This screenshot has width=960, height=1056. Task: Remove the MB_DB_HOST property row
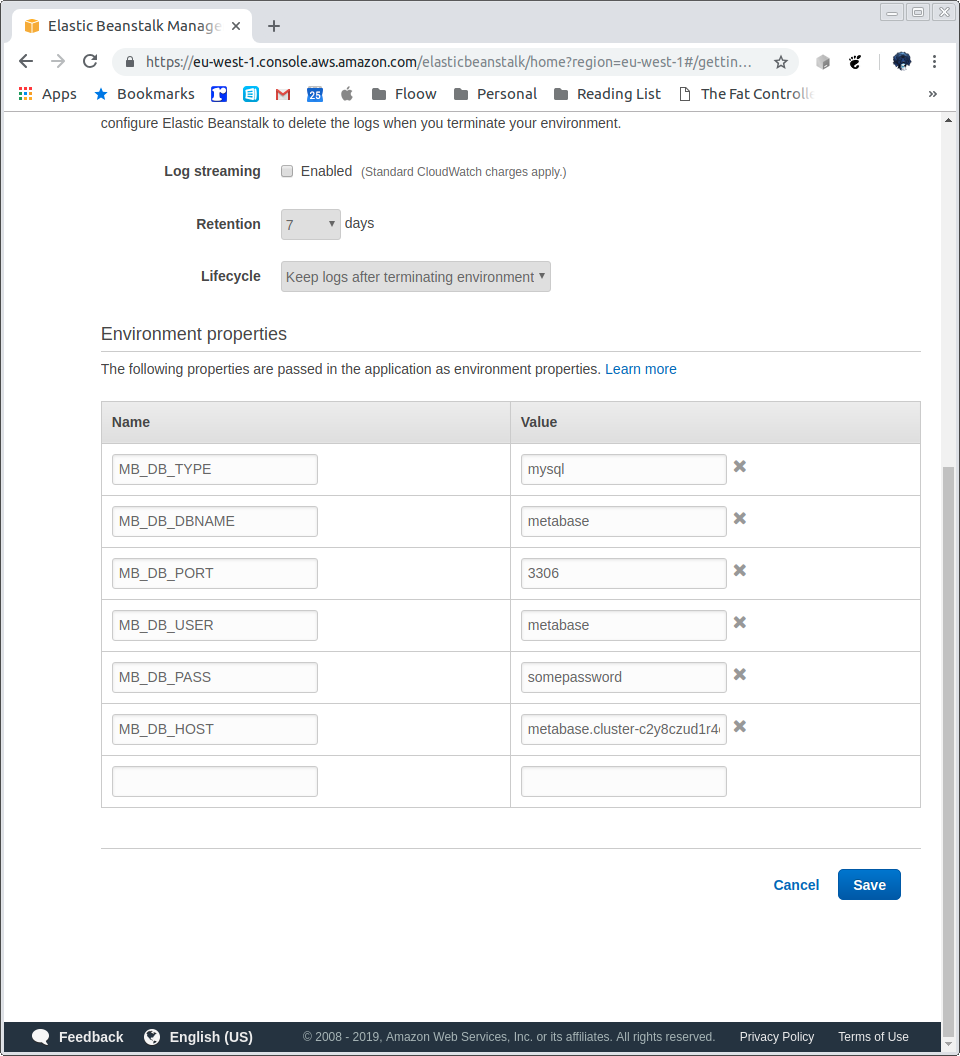pyautogui.click(x=740, y=727)
